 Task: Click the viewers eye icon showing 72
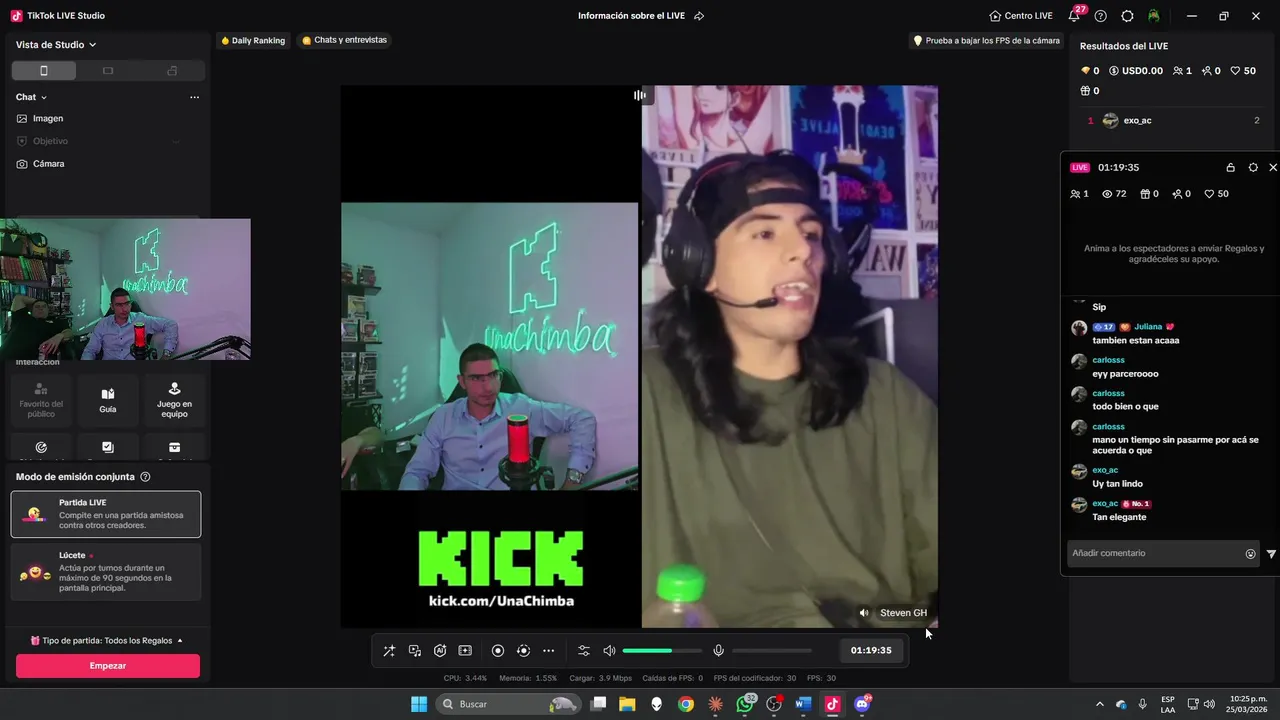[1107, 194]
